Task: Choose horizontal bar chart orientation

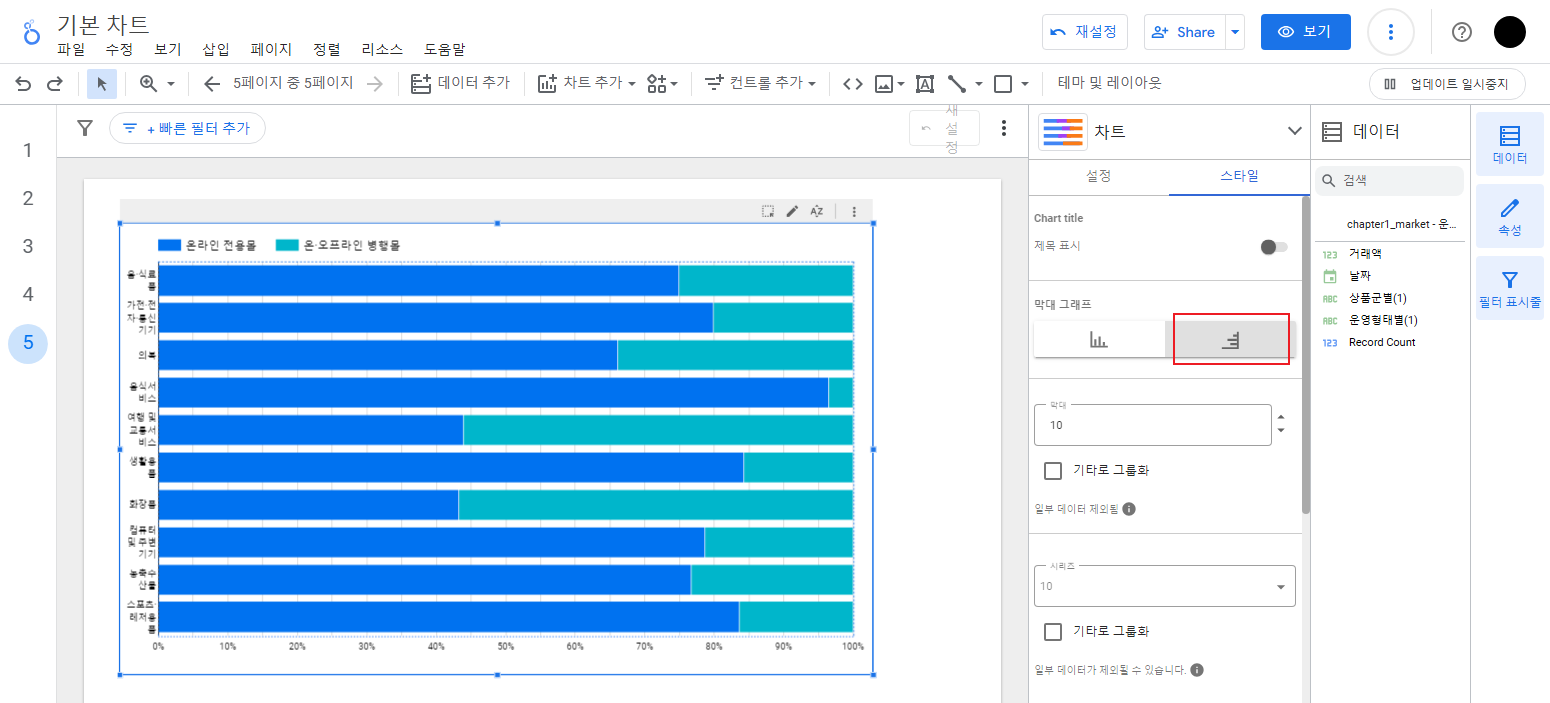Action: pyautogui.click(x=1230, y=340)
